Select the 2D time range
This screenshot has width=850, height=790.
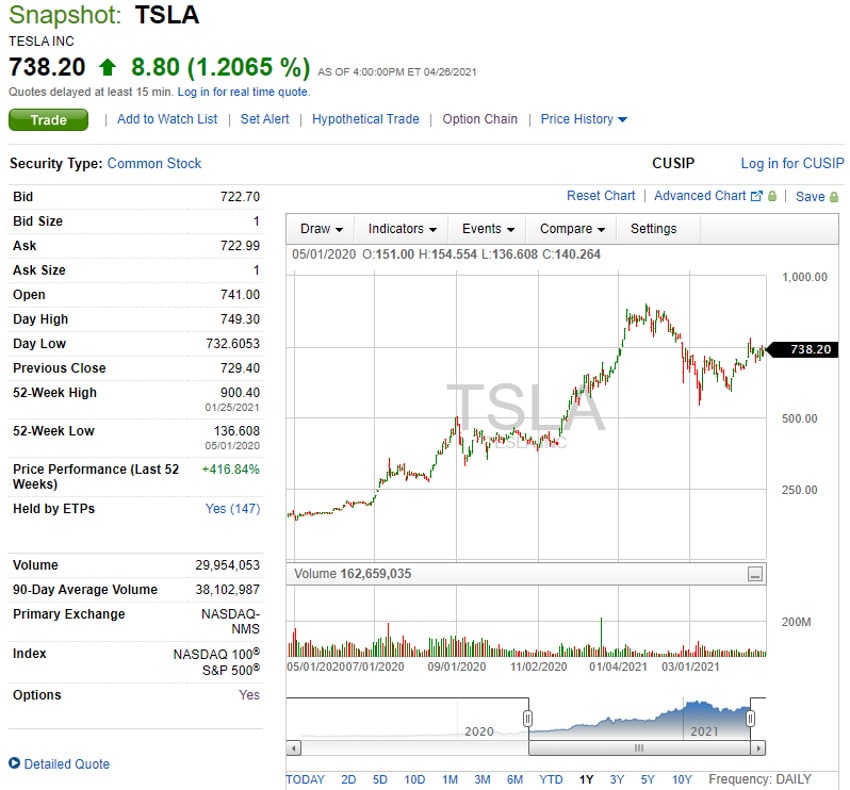pos(349,780)
